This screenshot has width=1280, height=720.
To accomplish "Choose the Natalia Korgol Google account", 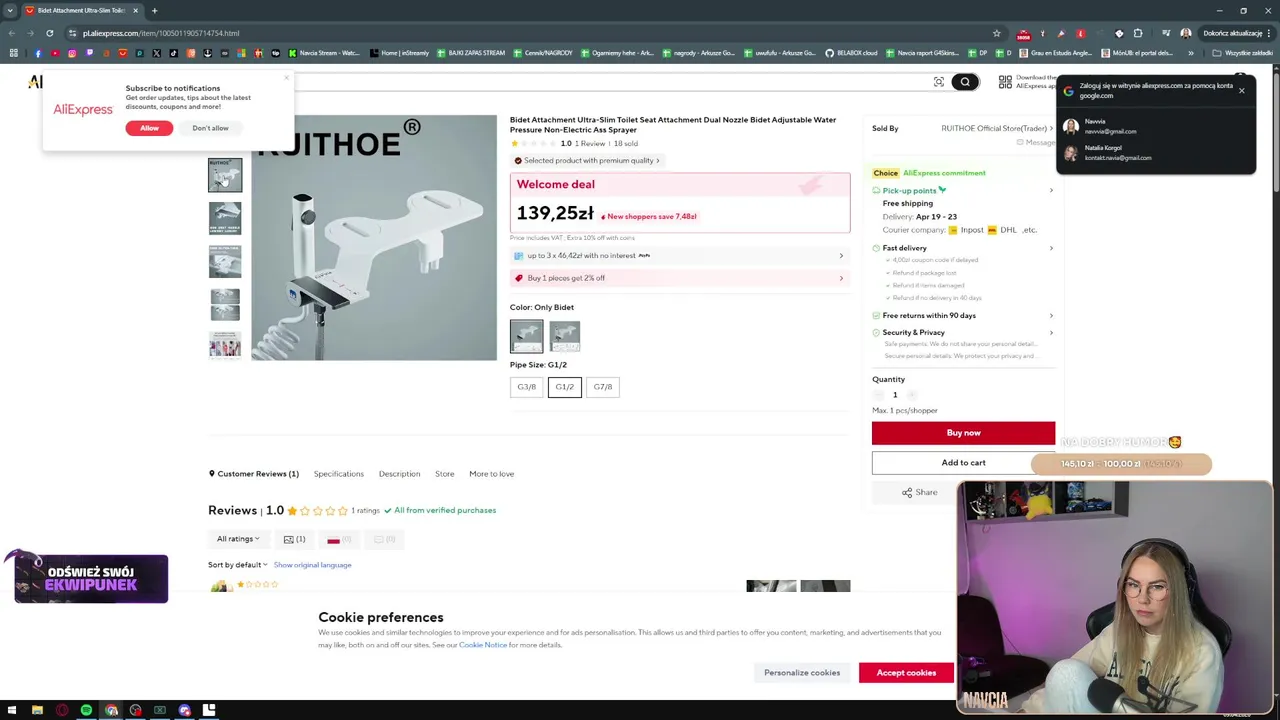I will 1155,153.
